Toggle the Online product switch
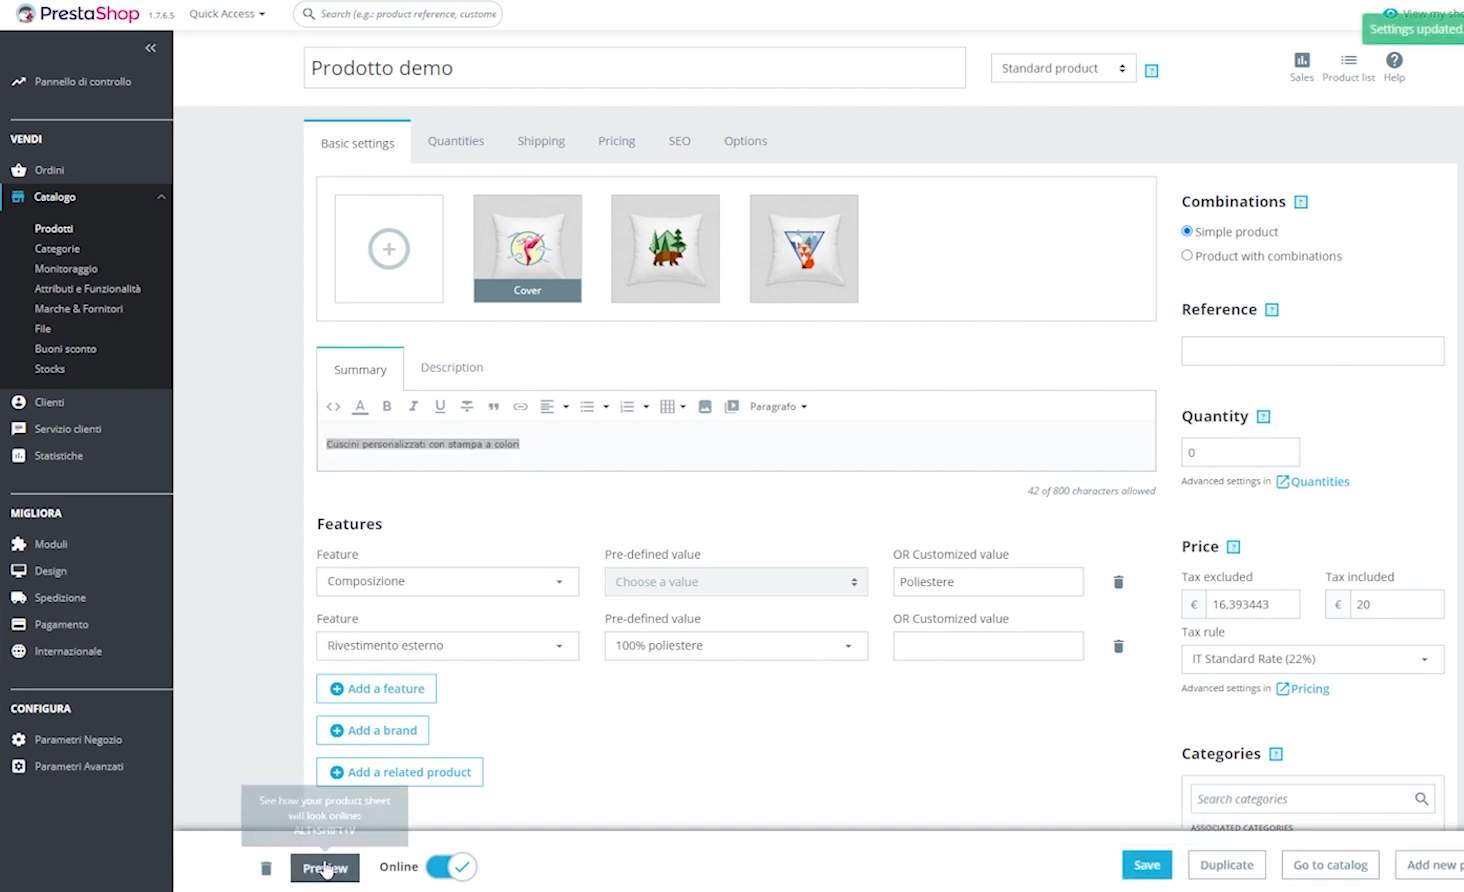Screen dimensions: 1464x892 [451, 867]
